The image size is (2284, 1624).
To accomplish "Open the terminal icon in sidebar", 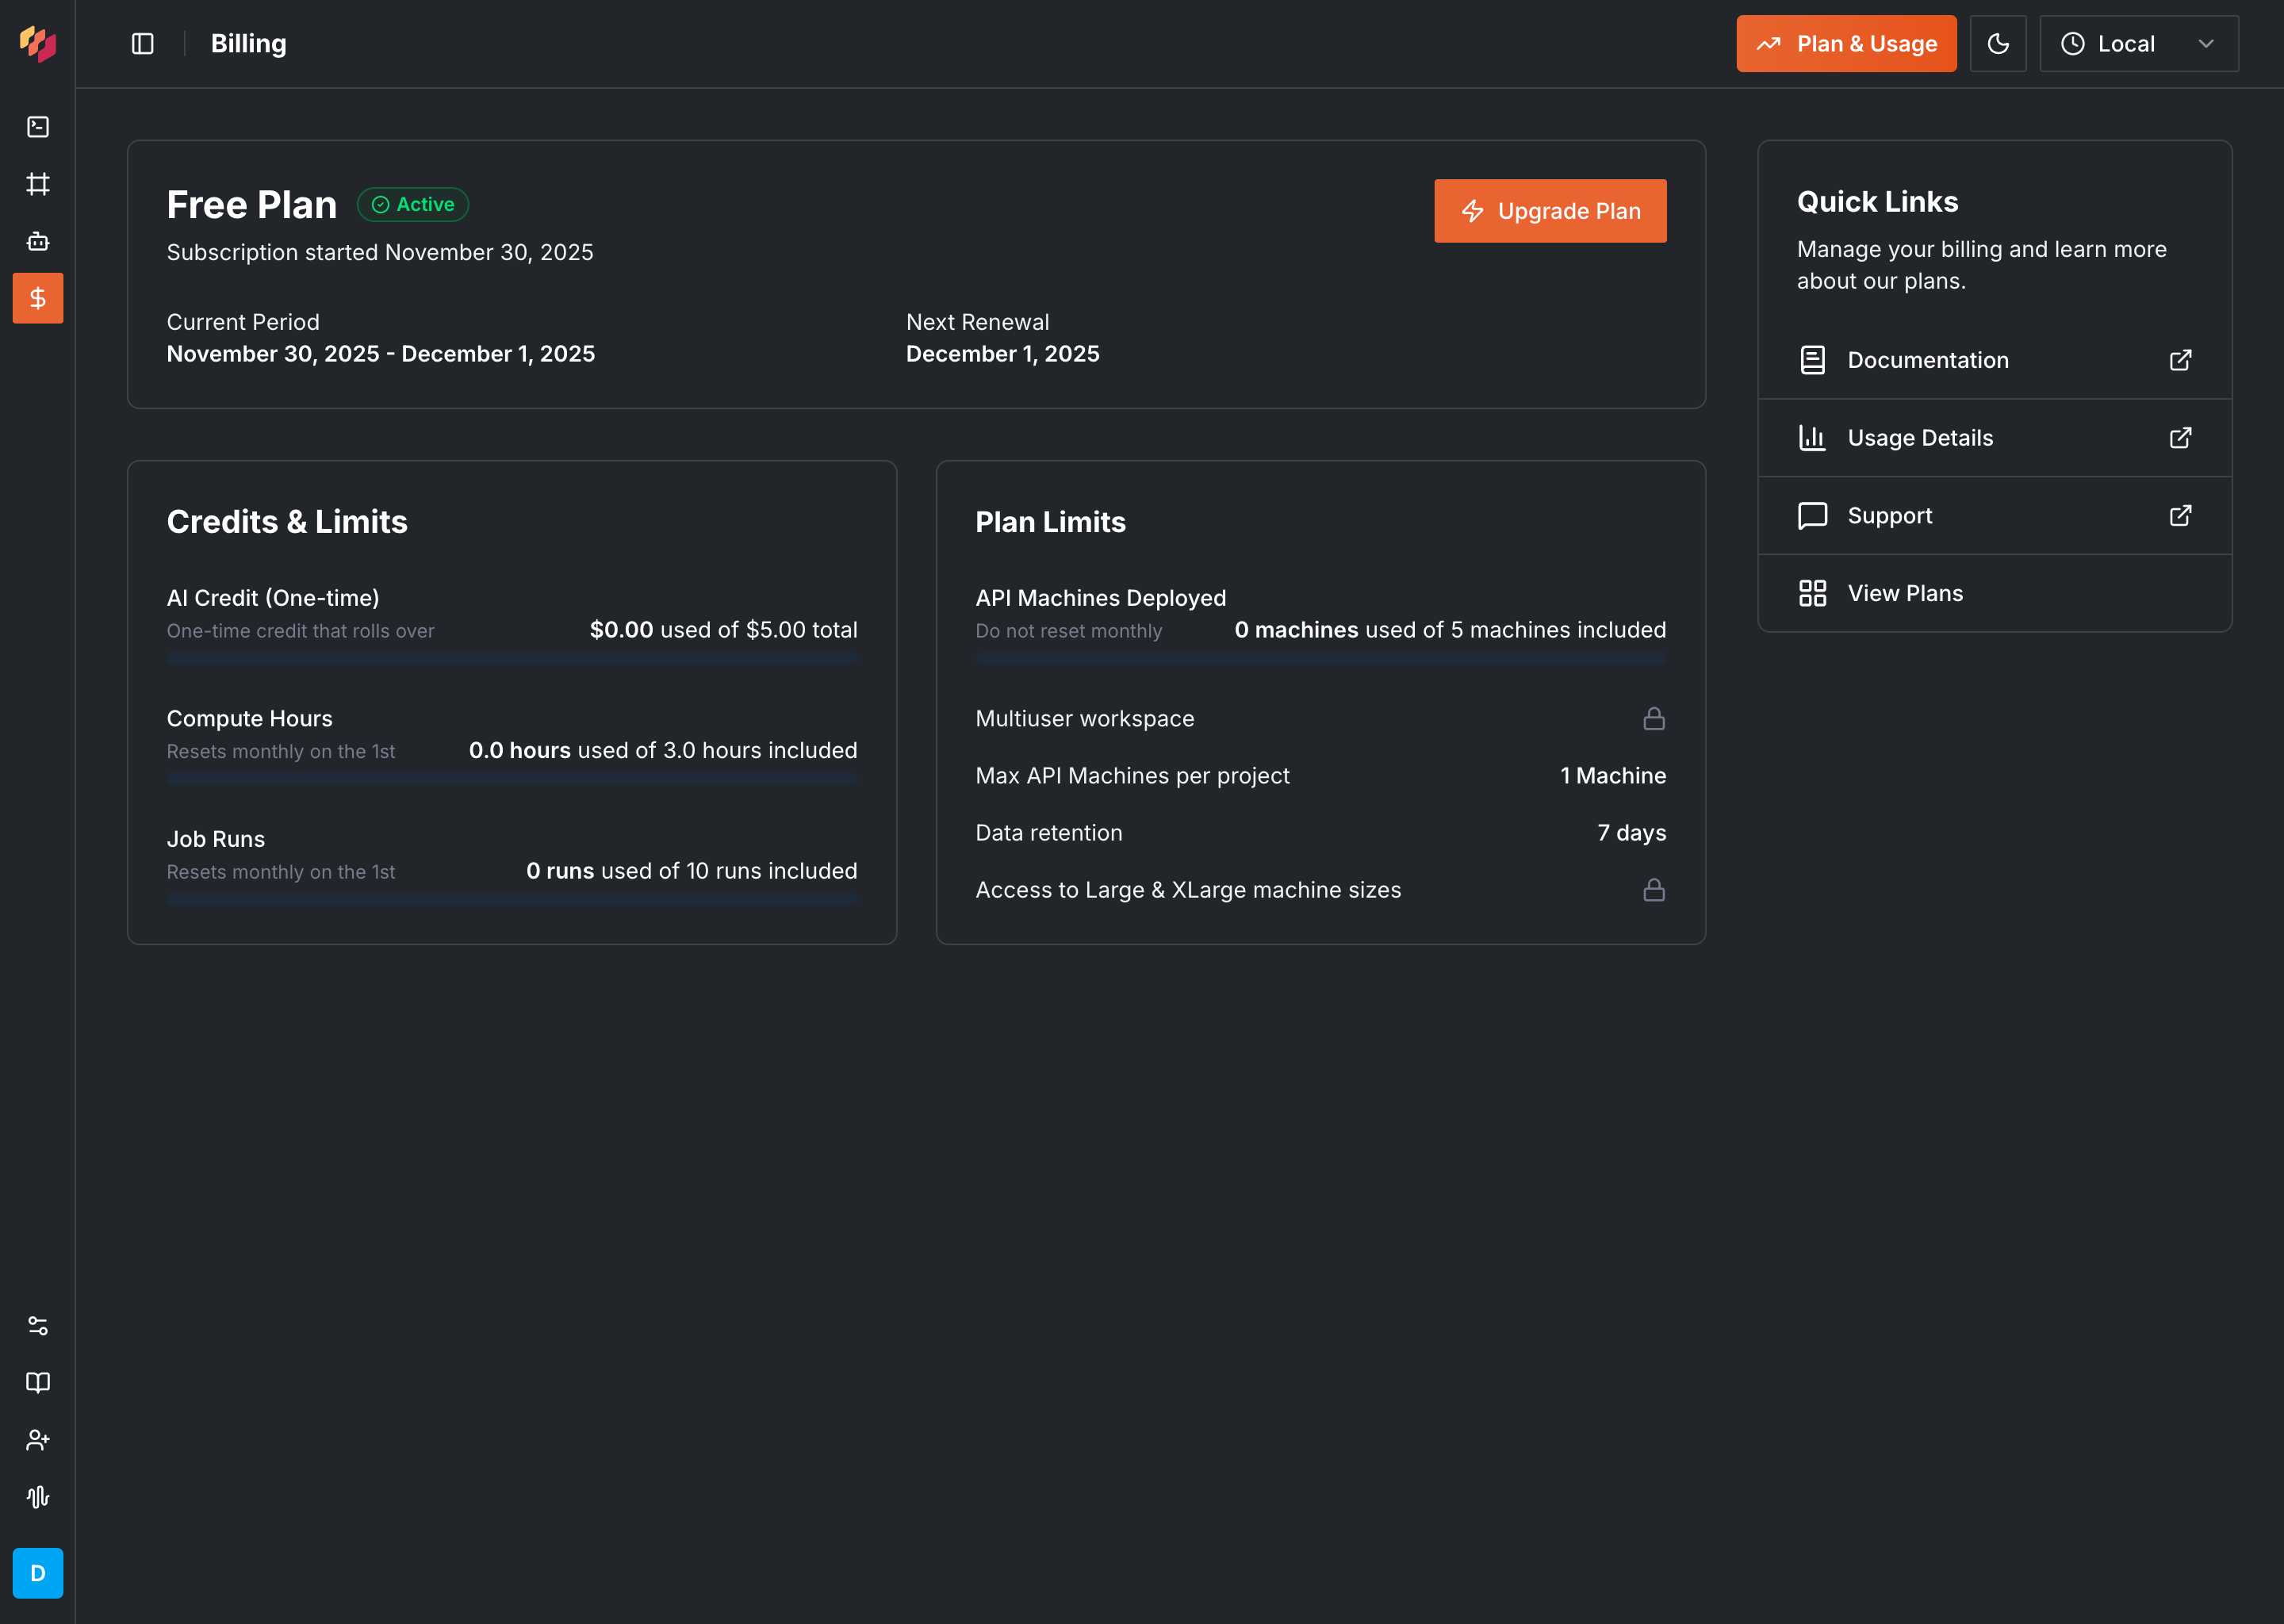I will click(x=38, y=127).
